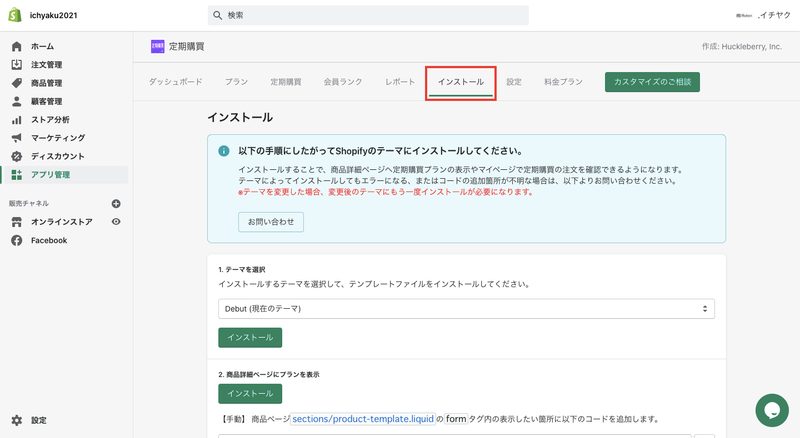Viewport: 800px width, 438px height.
Task: Click the Shopify bag logo
Action: click(15, 15)
